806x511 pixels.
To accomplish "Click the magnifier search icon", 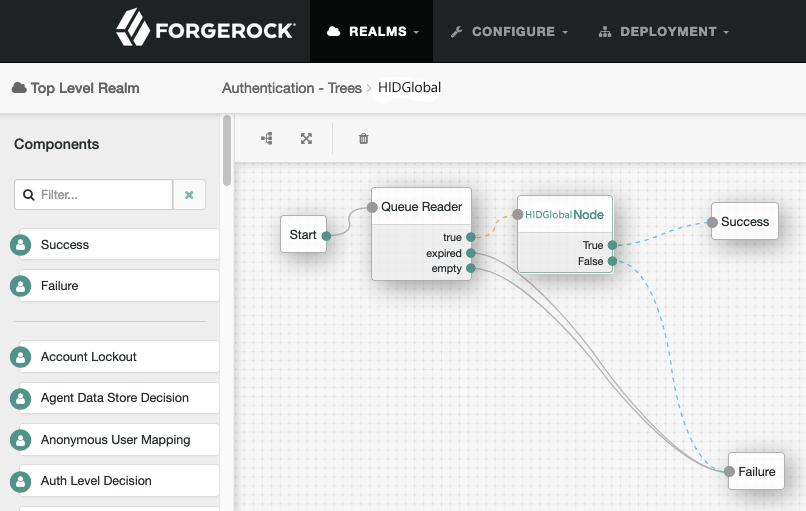I will point(29,195).
